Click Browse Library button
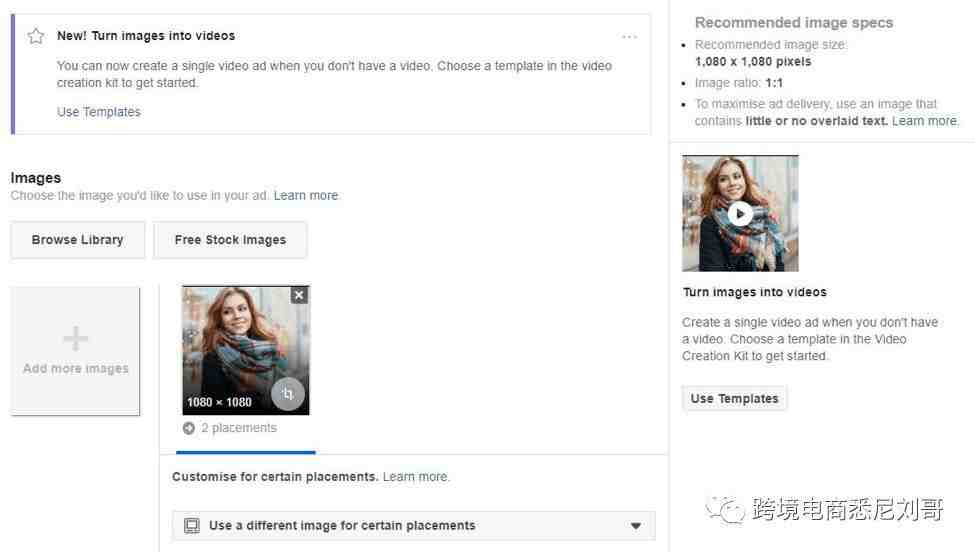The image size is (975, 552). (78, 240)
